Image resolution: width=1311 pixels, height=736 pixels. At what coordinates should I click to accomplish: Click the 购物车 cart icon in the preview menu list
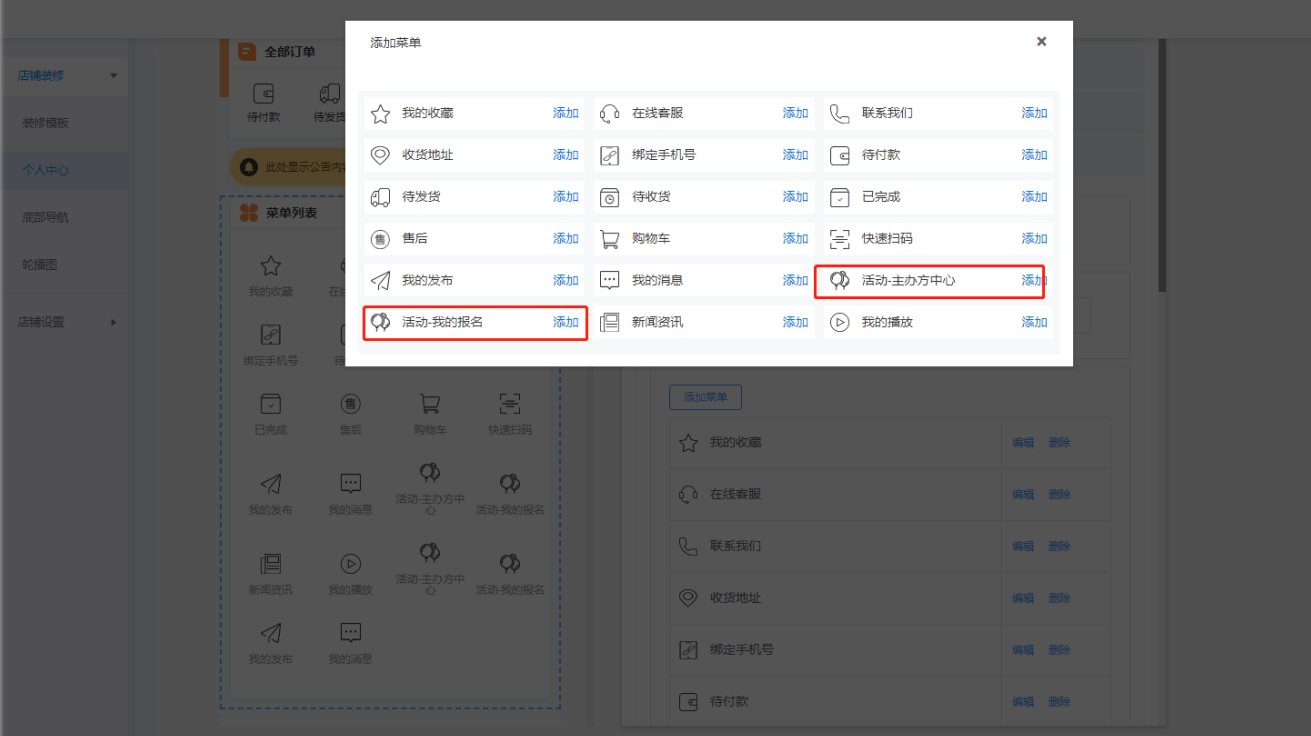point(430,404)
